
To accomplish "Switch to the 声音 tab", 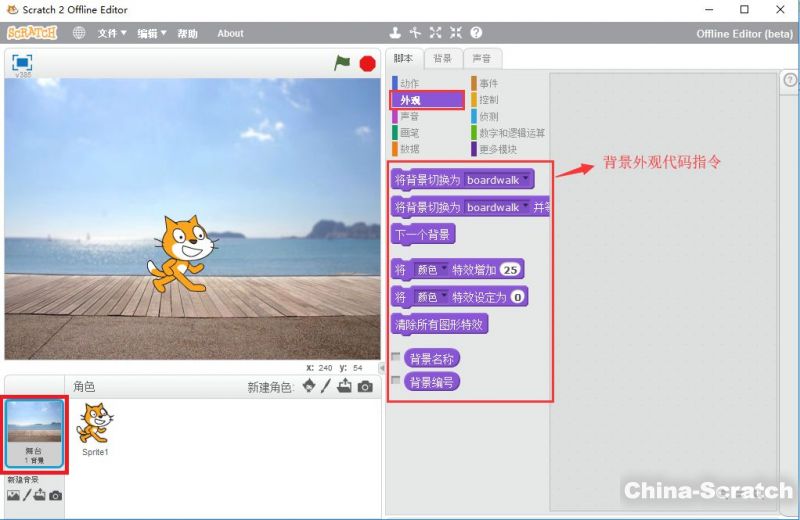I will point(482,58).
